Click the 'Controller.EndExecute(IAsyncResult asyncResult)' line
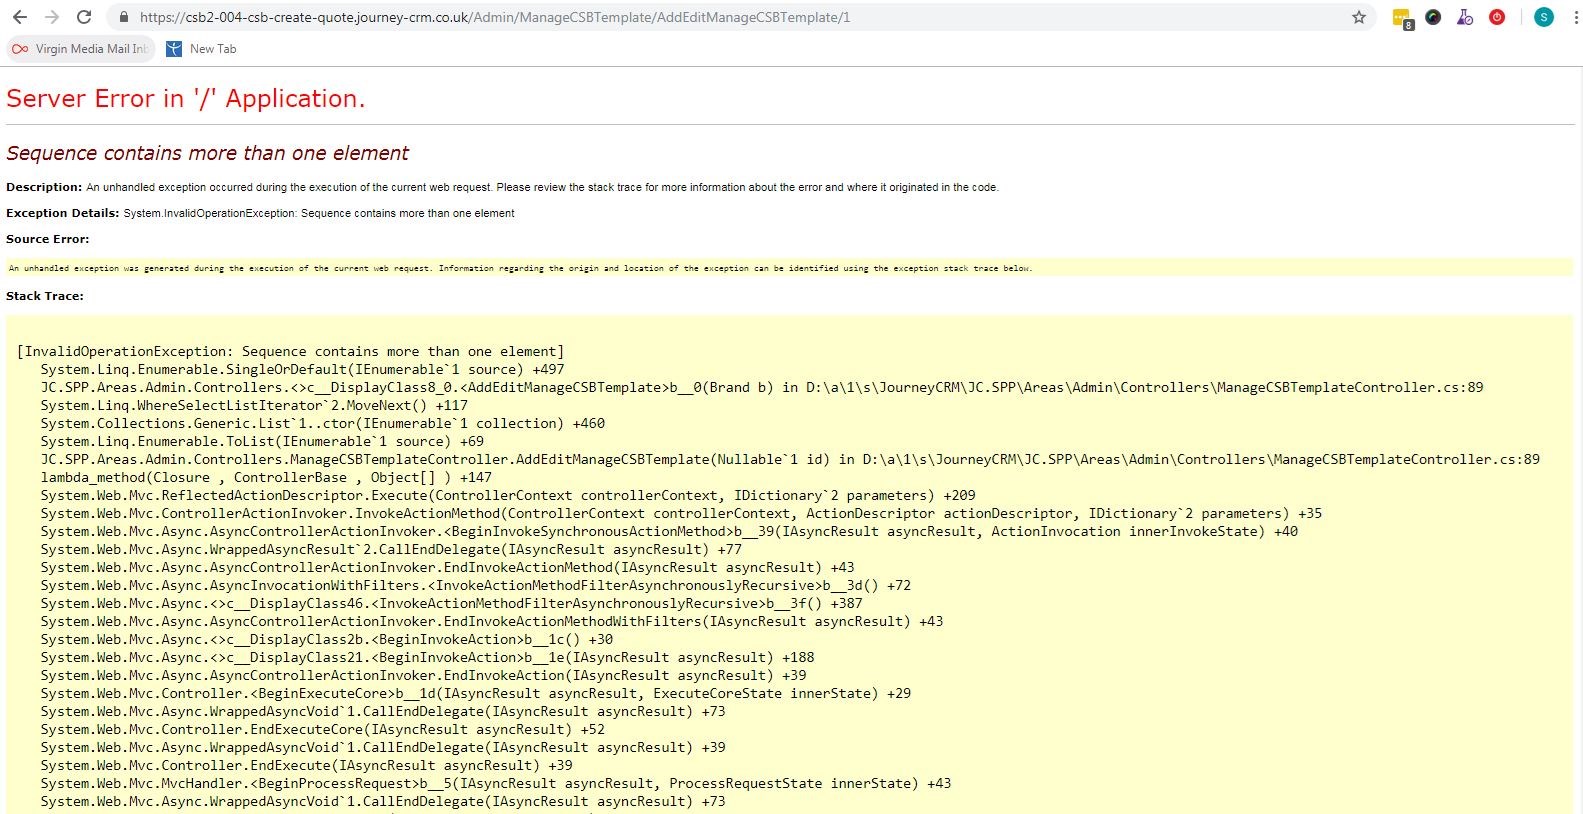 307,766
